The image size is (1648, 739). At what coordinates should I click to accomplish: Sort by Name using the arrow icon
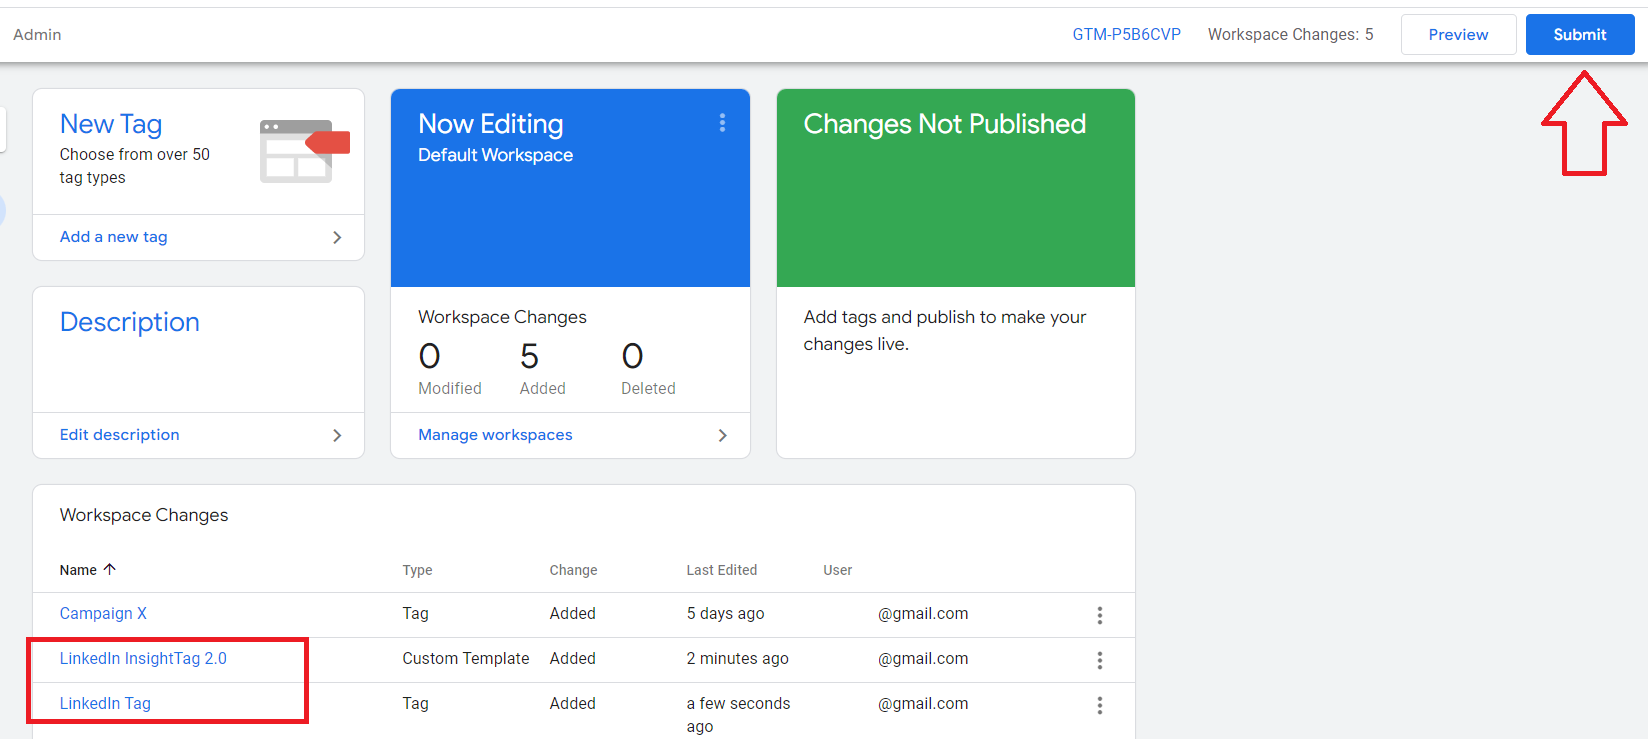pos(110,569)
